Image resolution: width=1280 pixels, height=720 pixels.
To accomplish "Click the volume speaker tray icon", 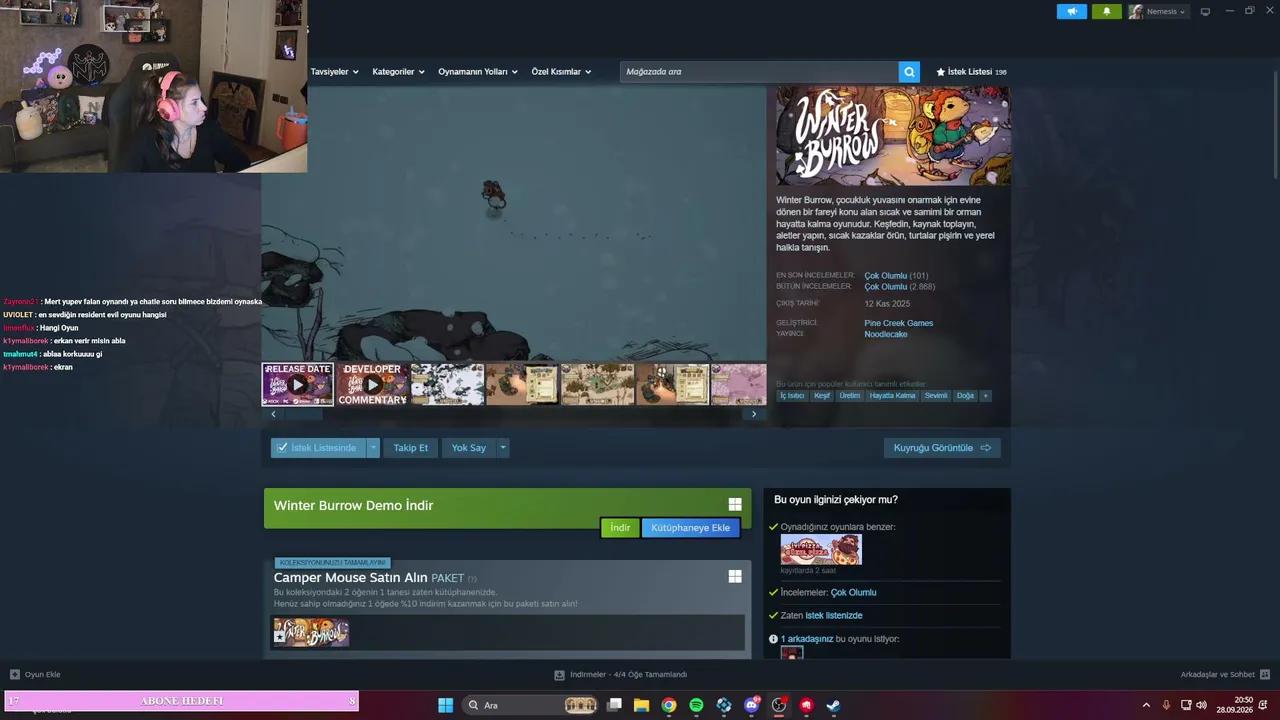I will click(1201, 705).
